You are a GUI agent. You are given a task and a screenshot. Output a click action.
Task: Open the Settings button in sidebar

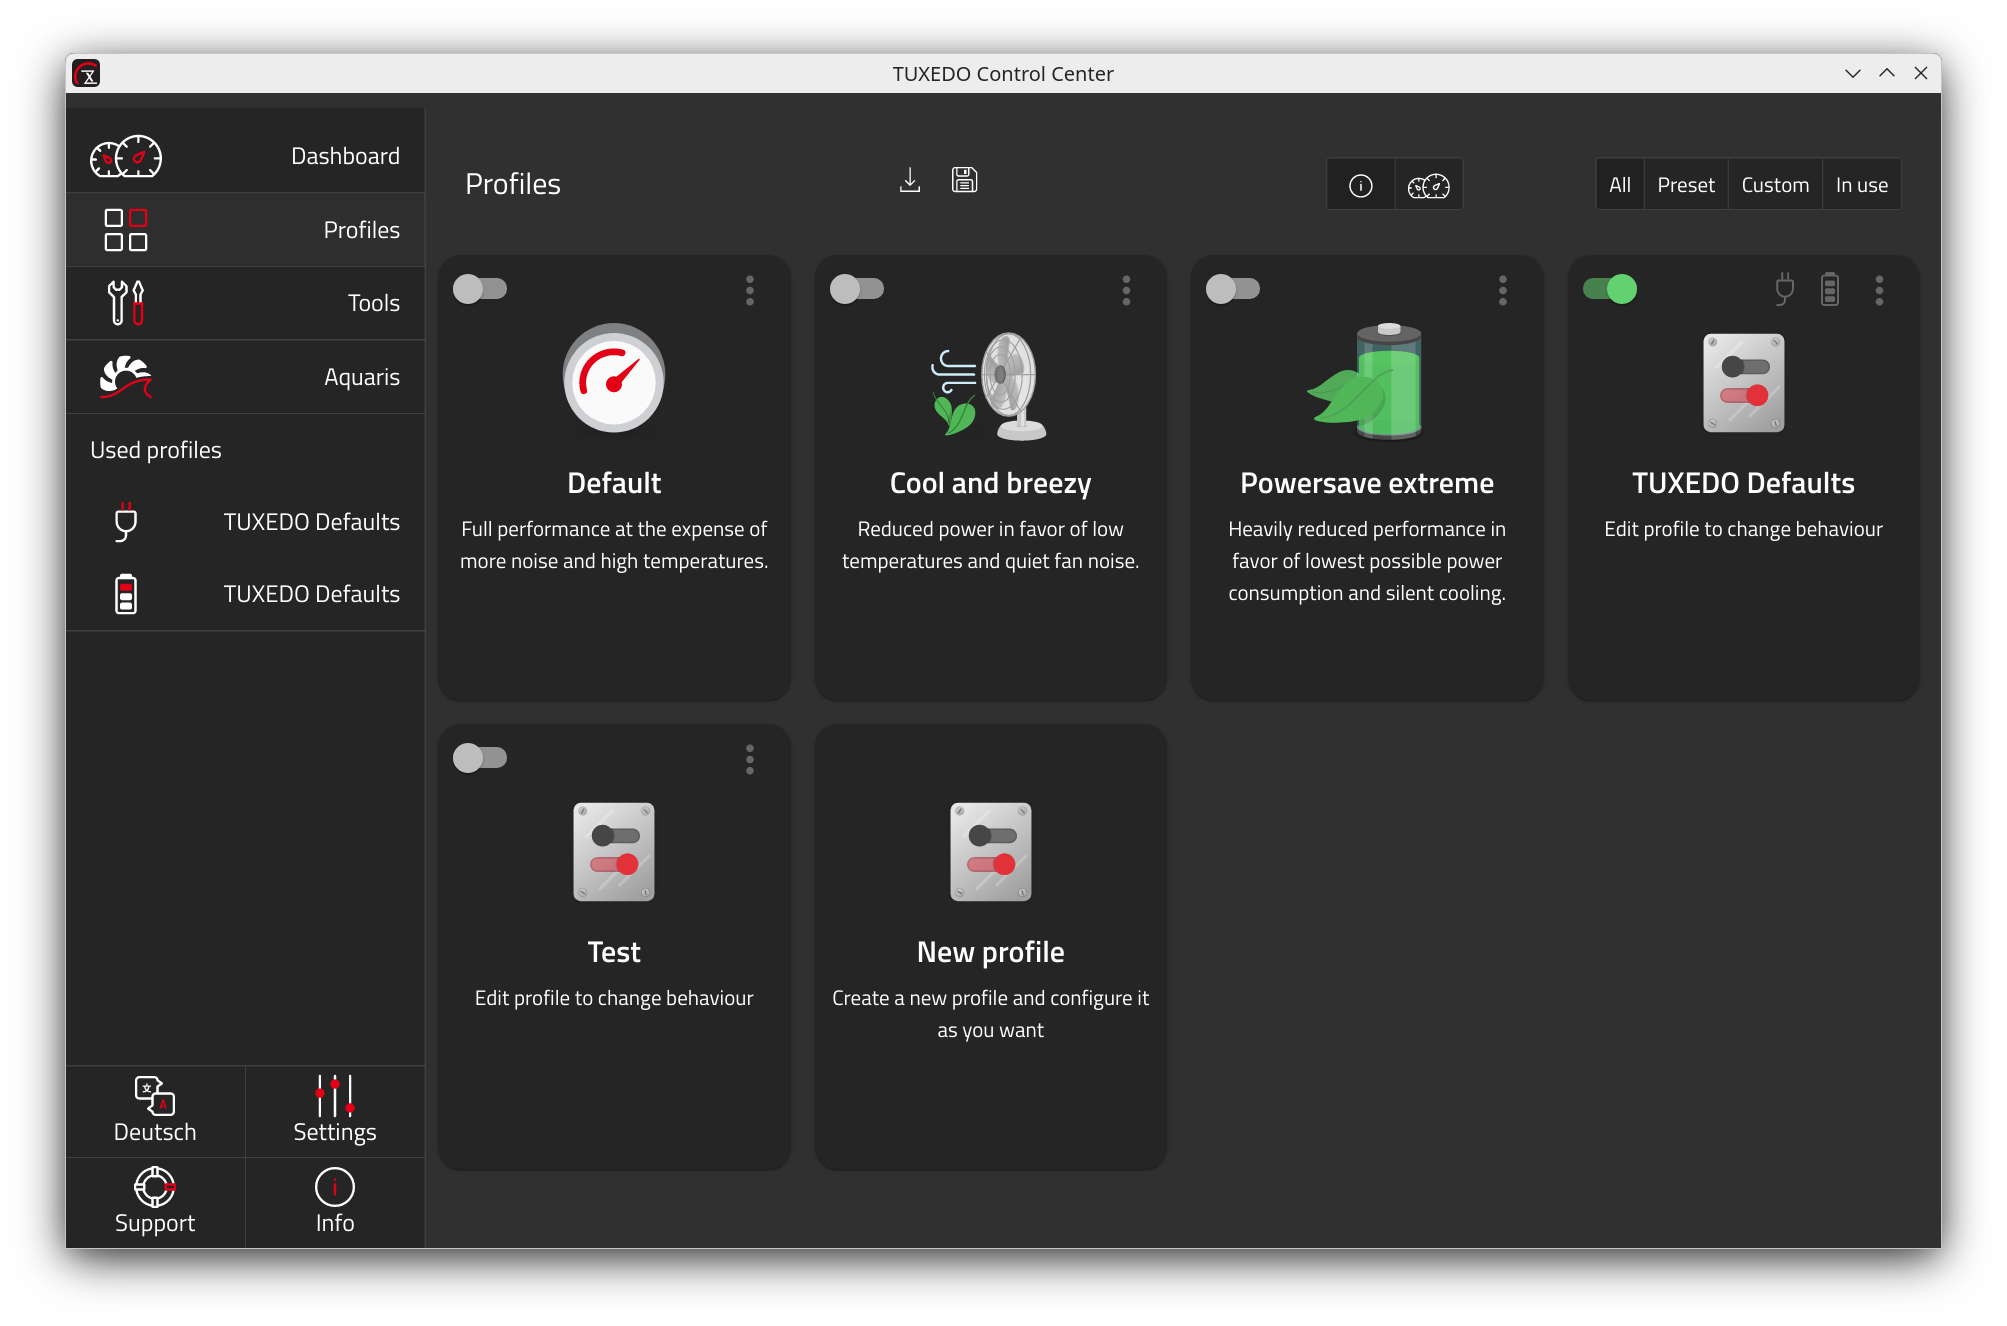click(335, 1111)
